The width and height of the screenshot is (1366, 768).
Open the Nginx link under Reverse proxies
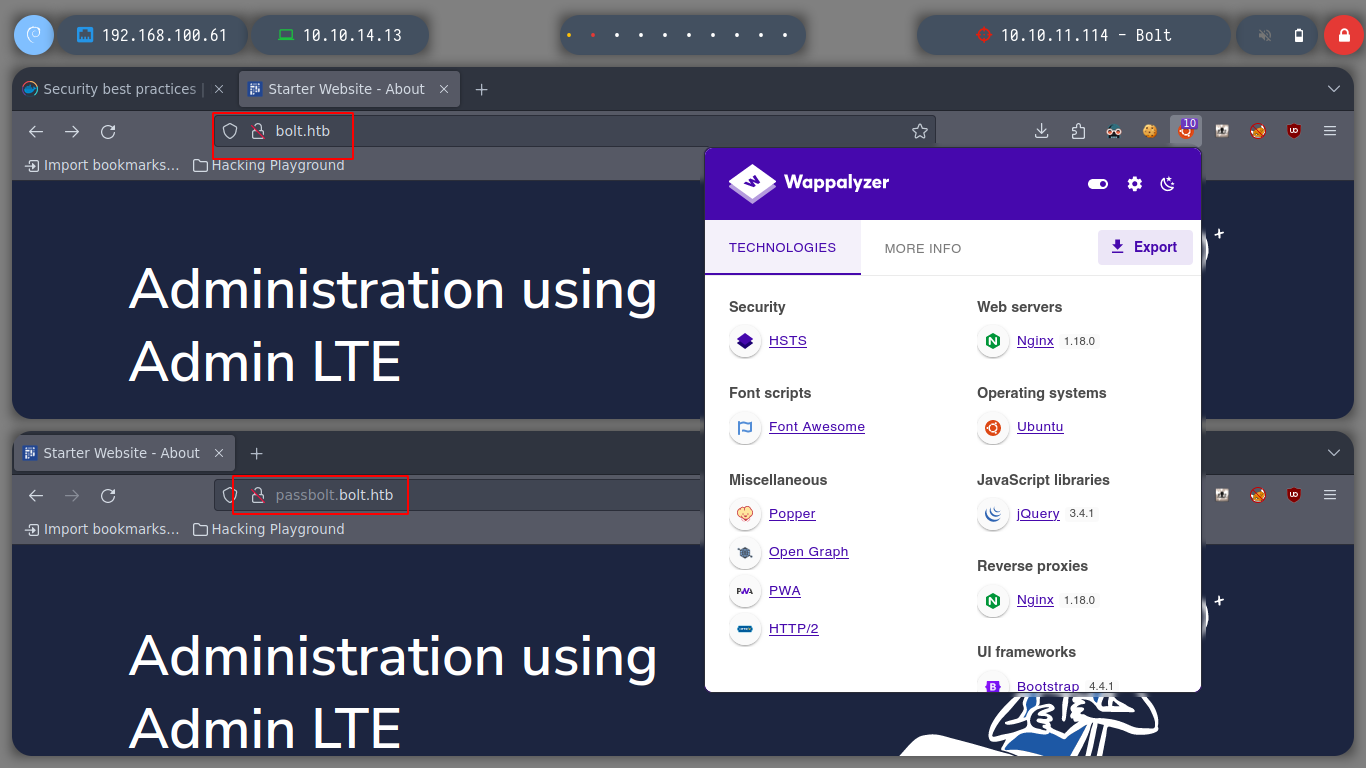point(1035,600)
